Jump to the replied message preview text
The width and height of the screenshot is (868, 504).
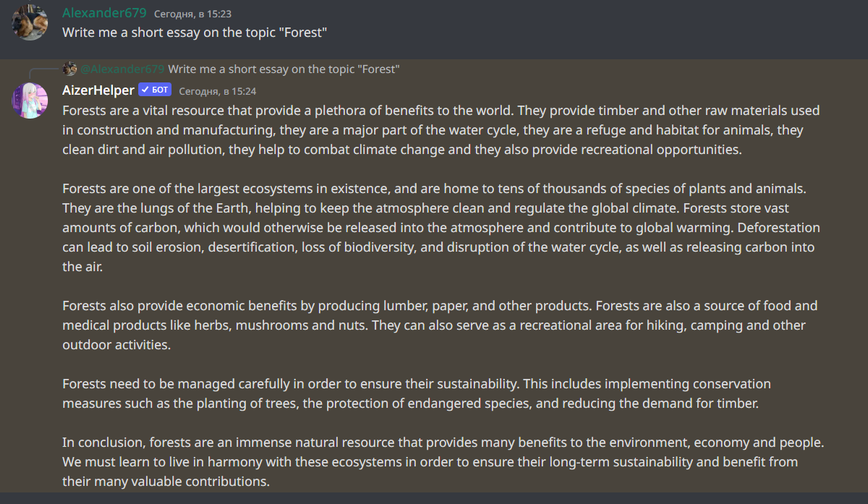tap(283, 69)
